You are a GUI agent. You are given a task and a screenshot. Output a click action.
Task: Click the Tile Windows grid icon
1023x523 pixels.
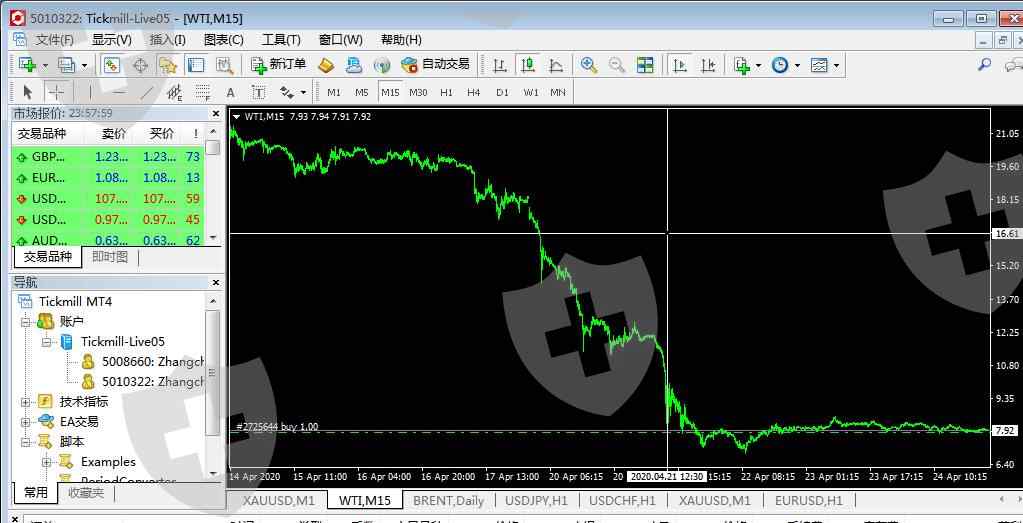click(645, 65)
